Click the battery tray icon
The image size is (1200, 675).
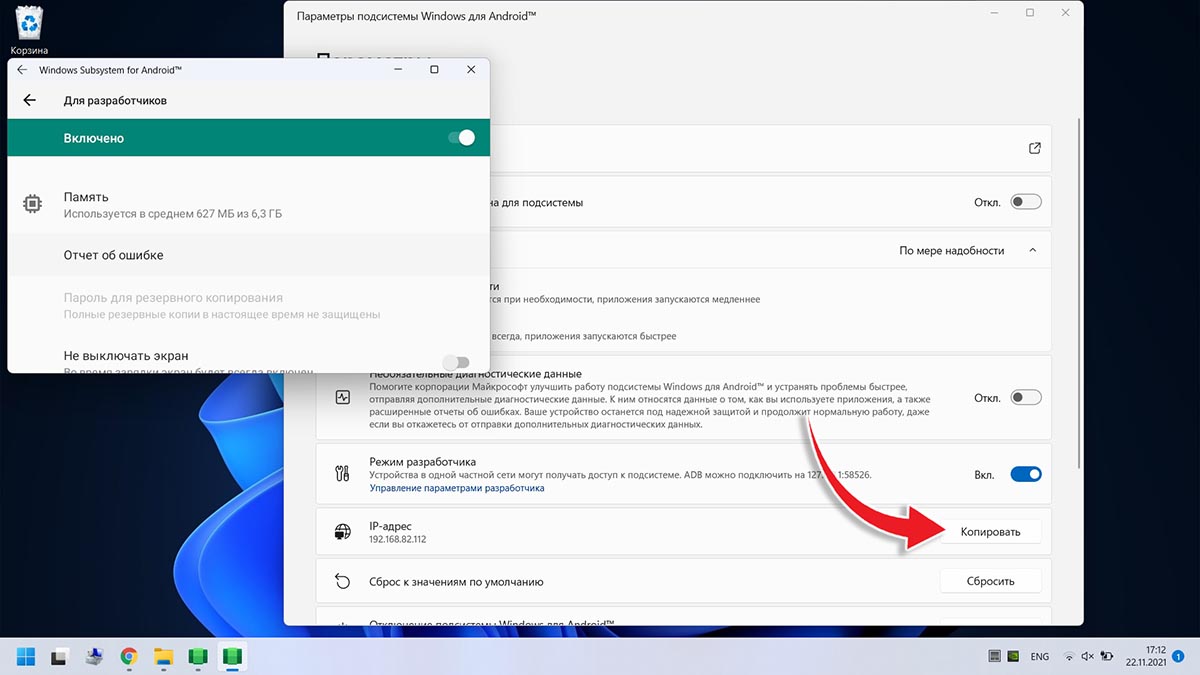(1106, 657)
